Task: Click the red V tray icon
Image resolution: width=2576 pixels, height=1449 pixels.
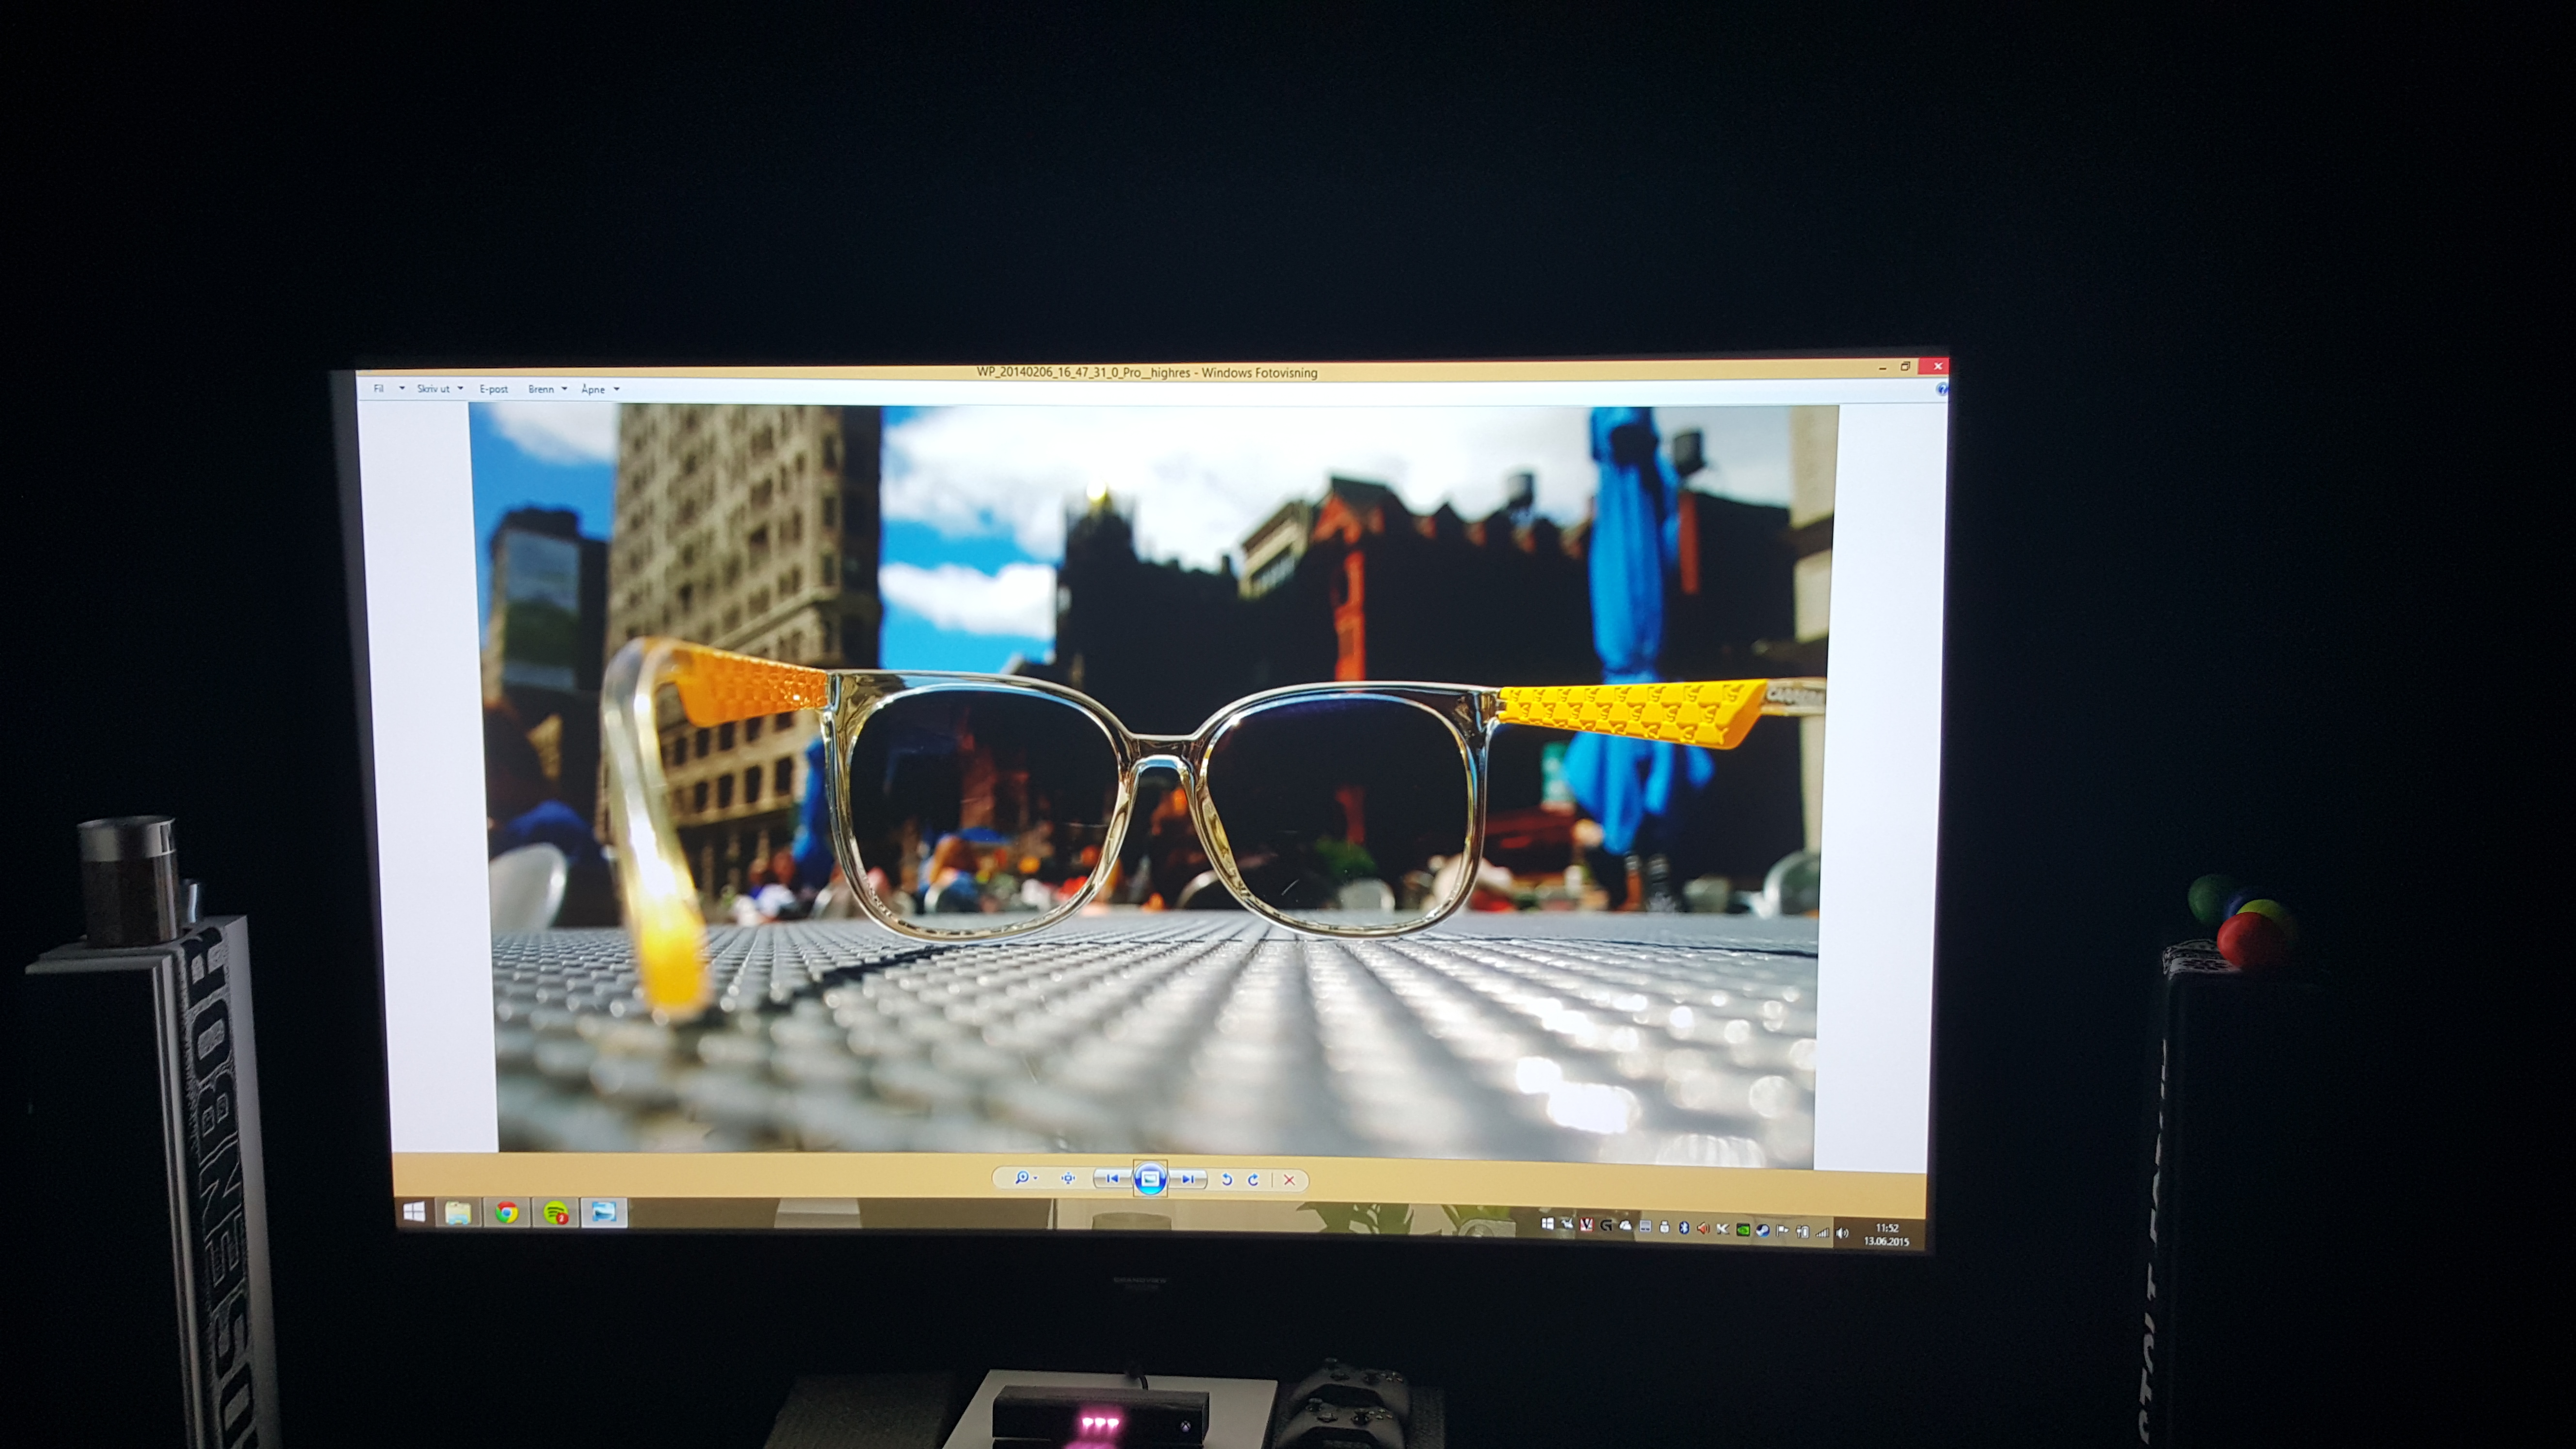Action: click(1587, 1226)
